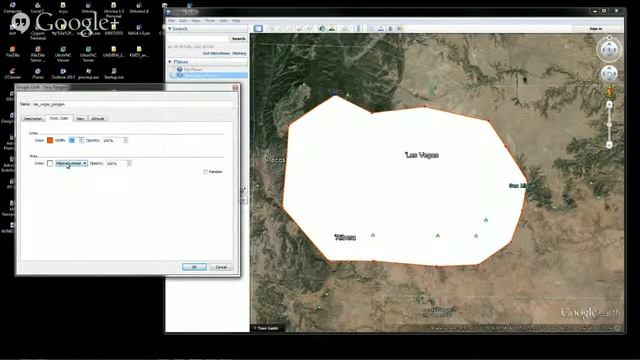Switch to the Style, Color tab
The height and width of the screenshot is (360, 640).
point(59,118)
